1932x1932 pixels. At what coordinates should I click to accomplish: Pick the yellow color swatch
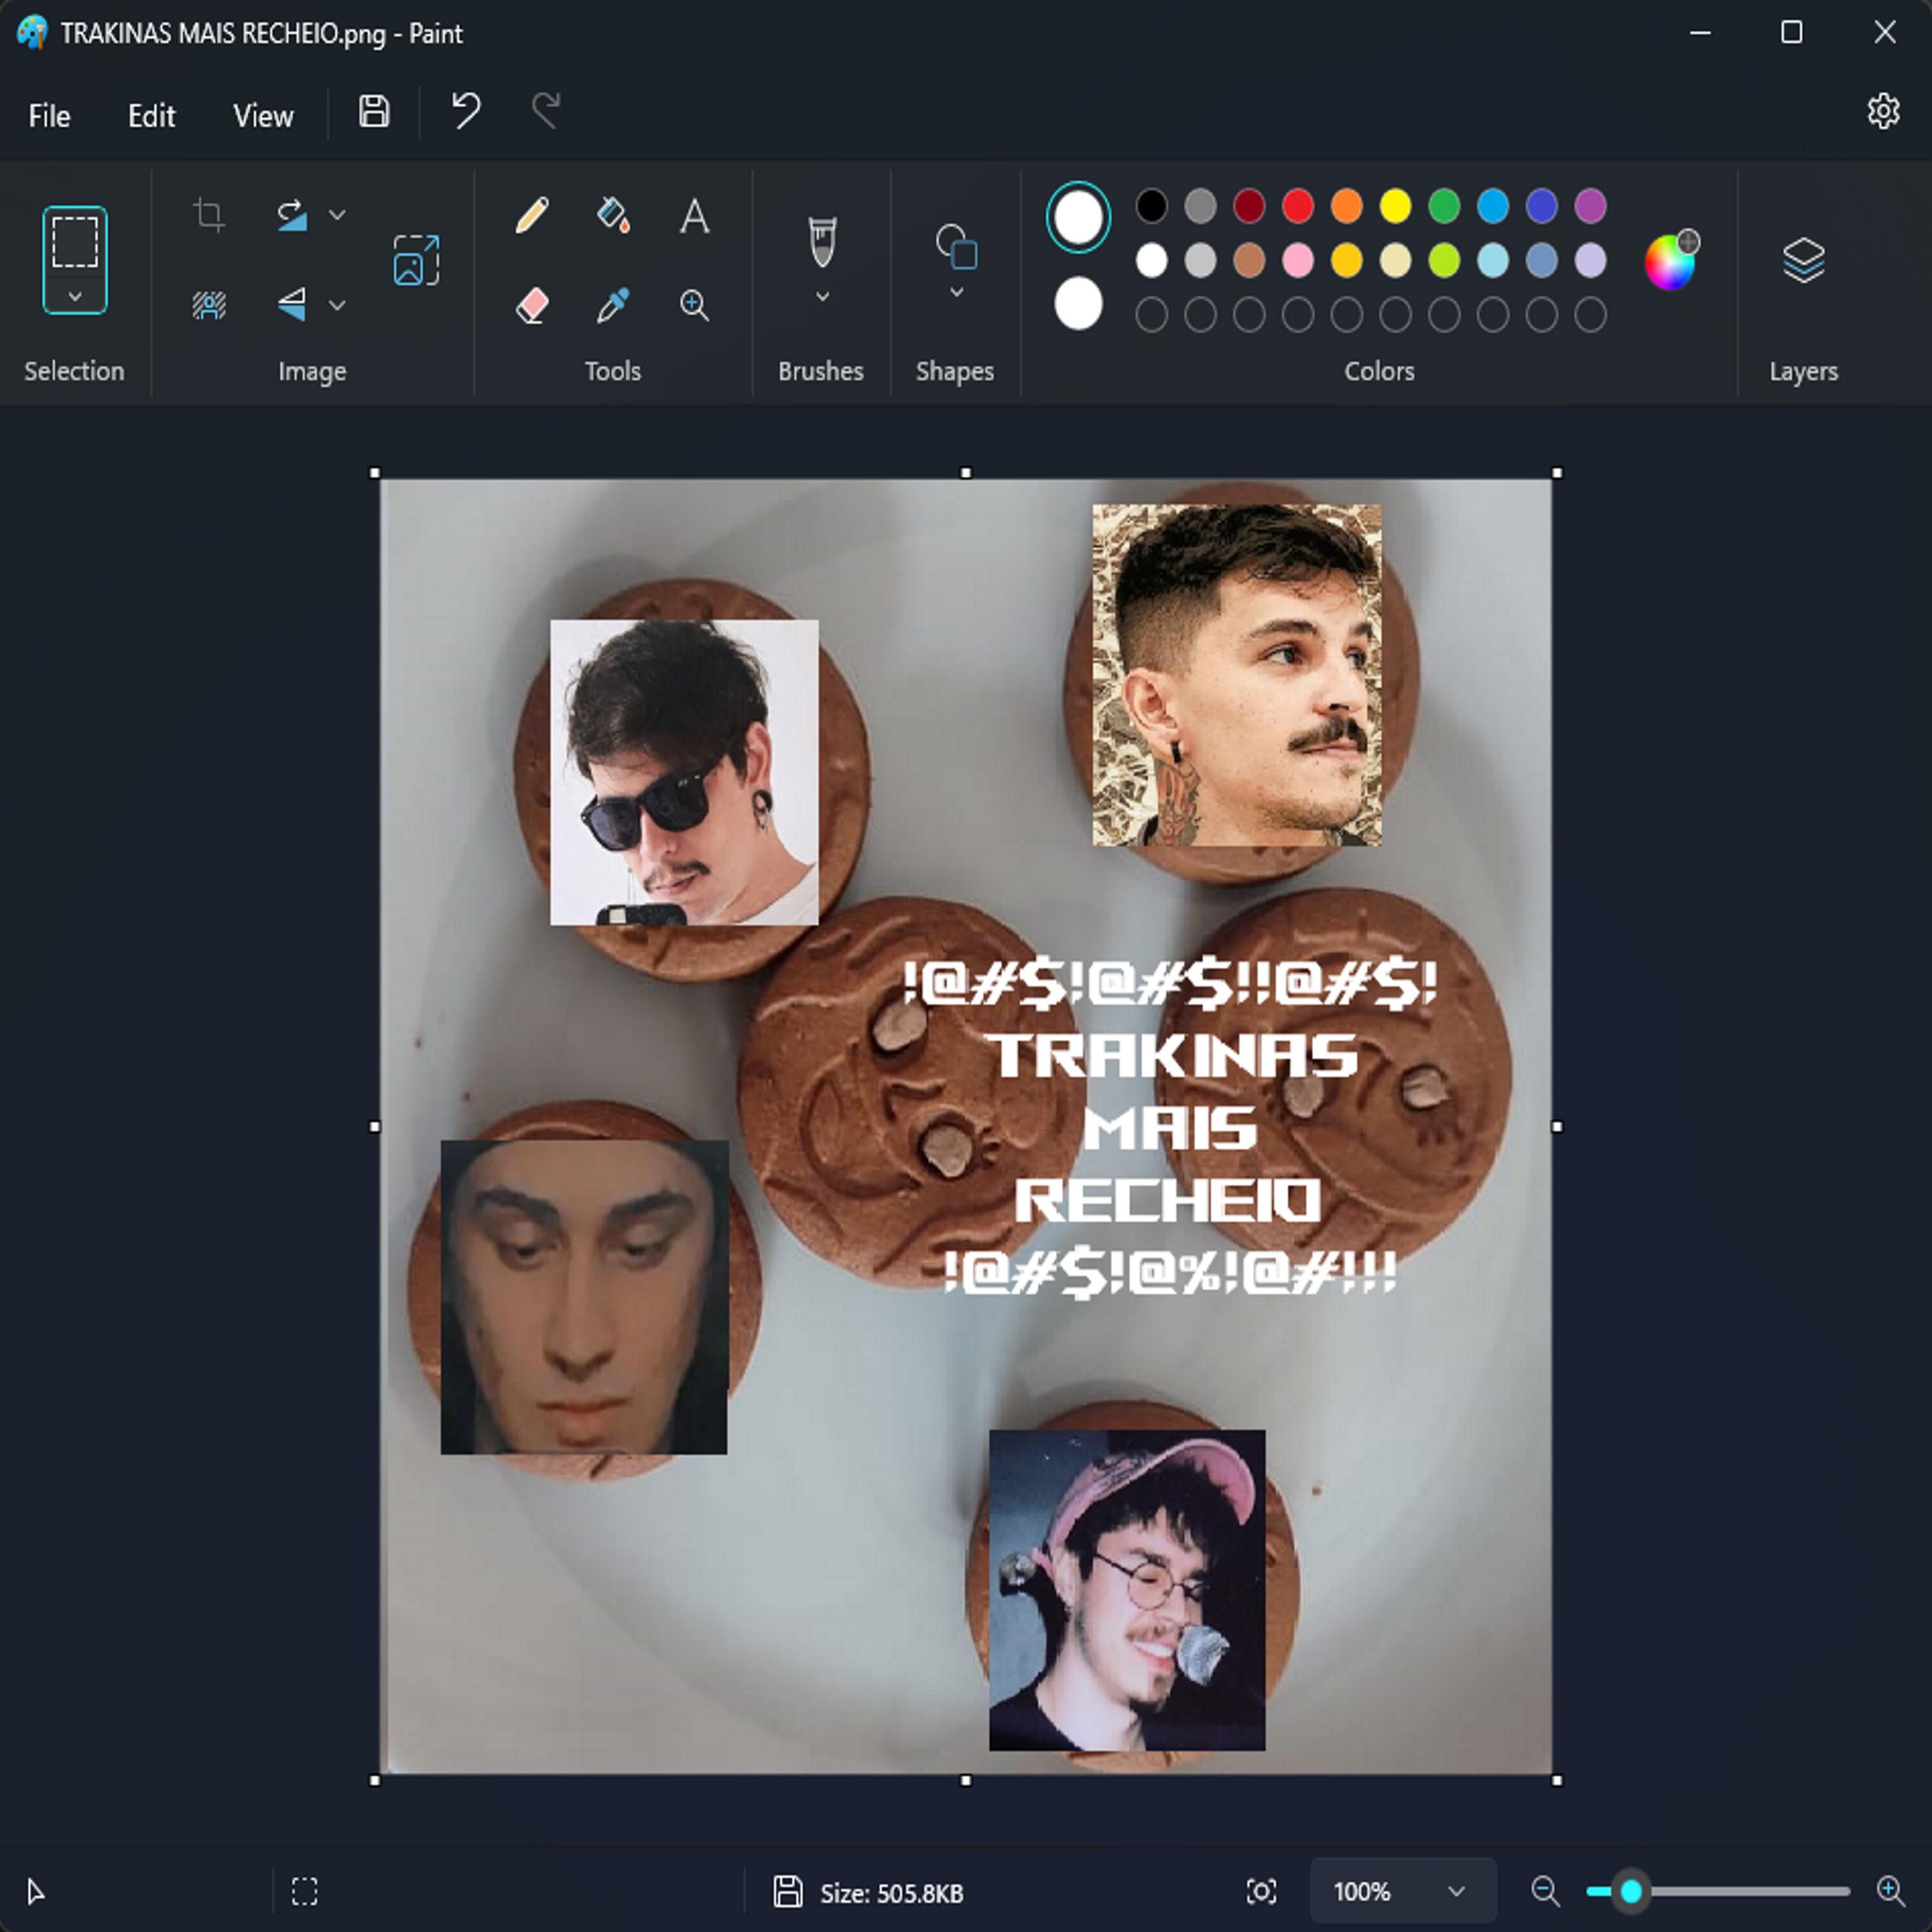coord(1395,206)
